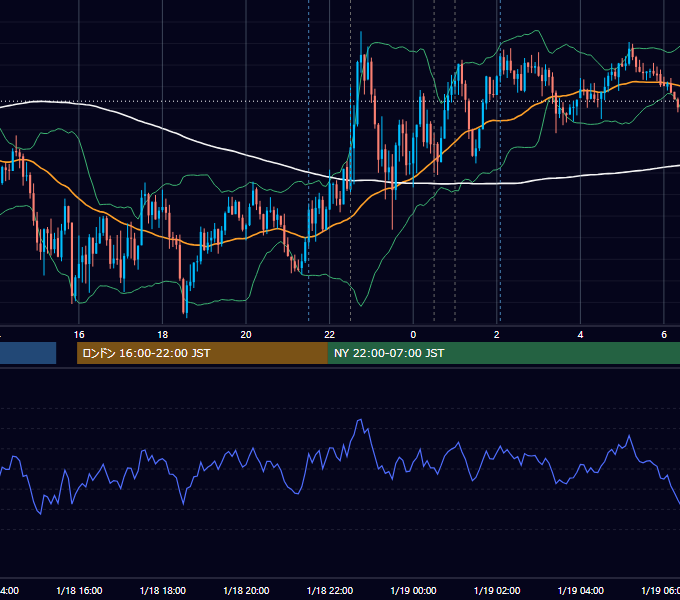Screen dimensions: 680x600
Task: Click hour label 16 on upper axis
Action: click(79, 334)
